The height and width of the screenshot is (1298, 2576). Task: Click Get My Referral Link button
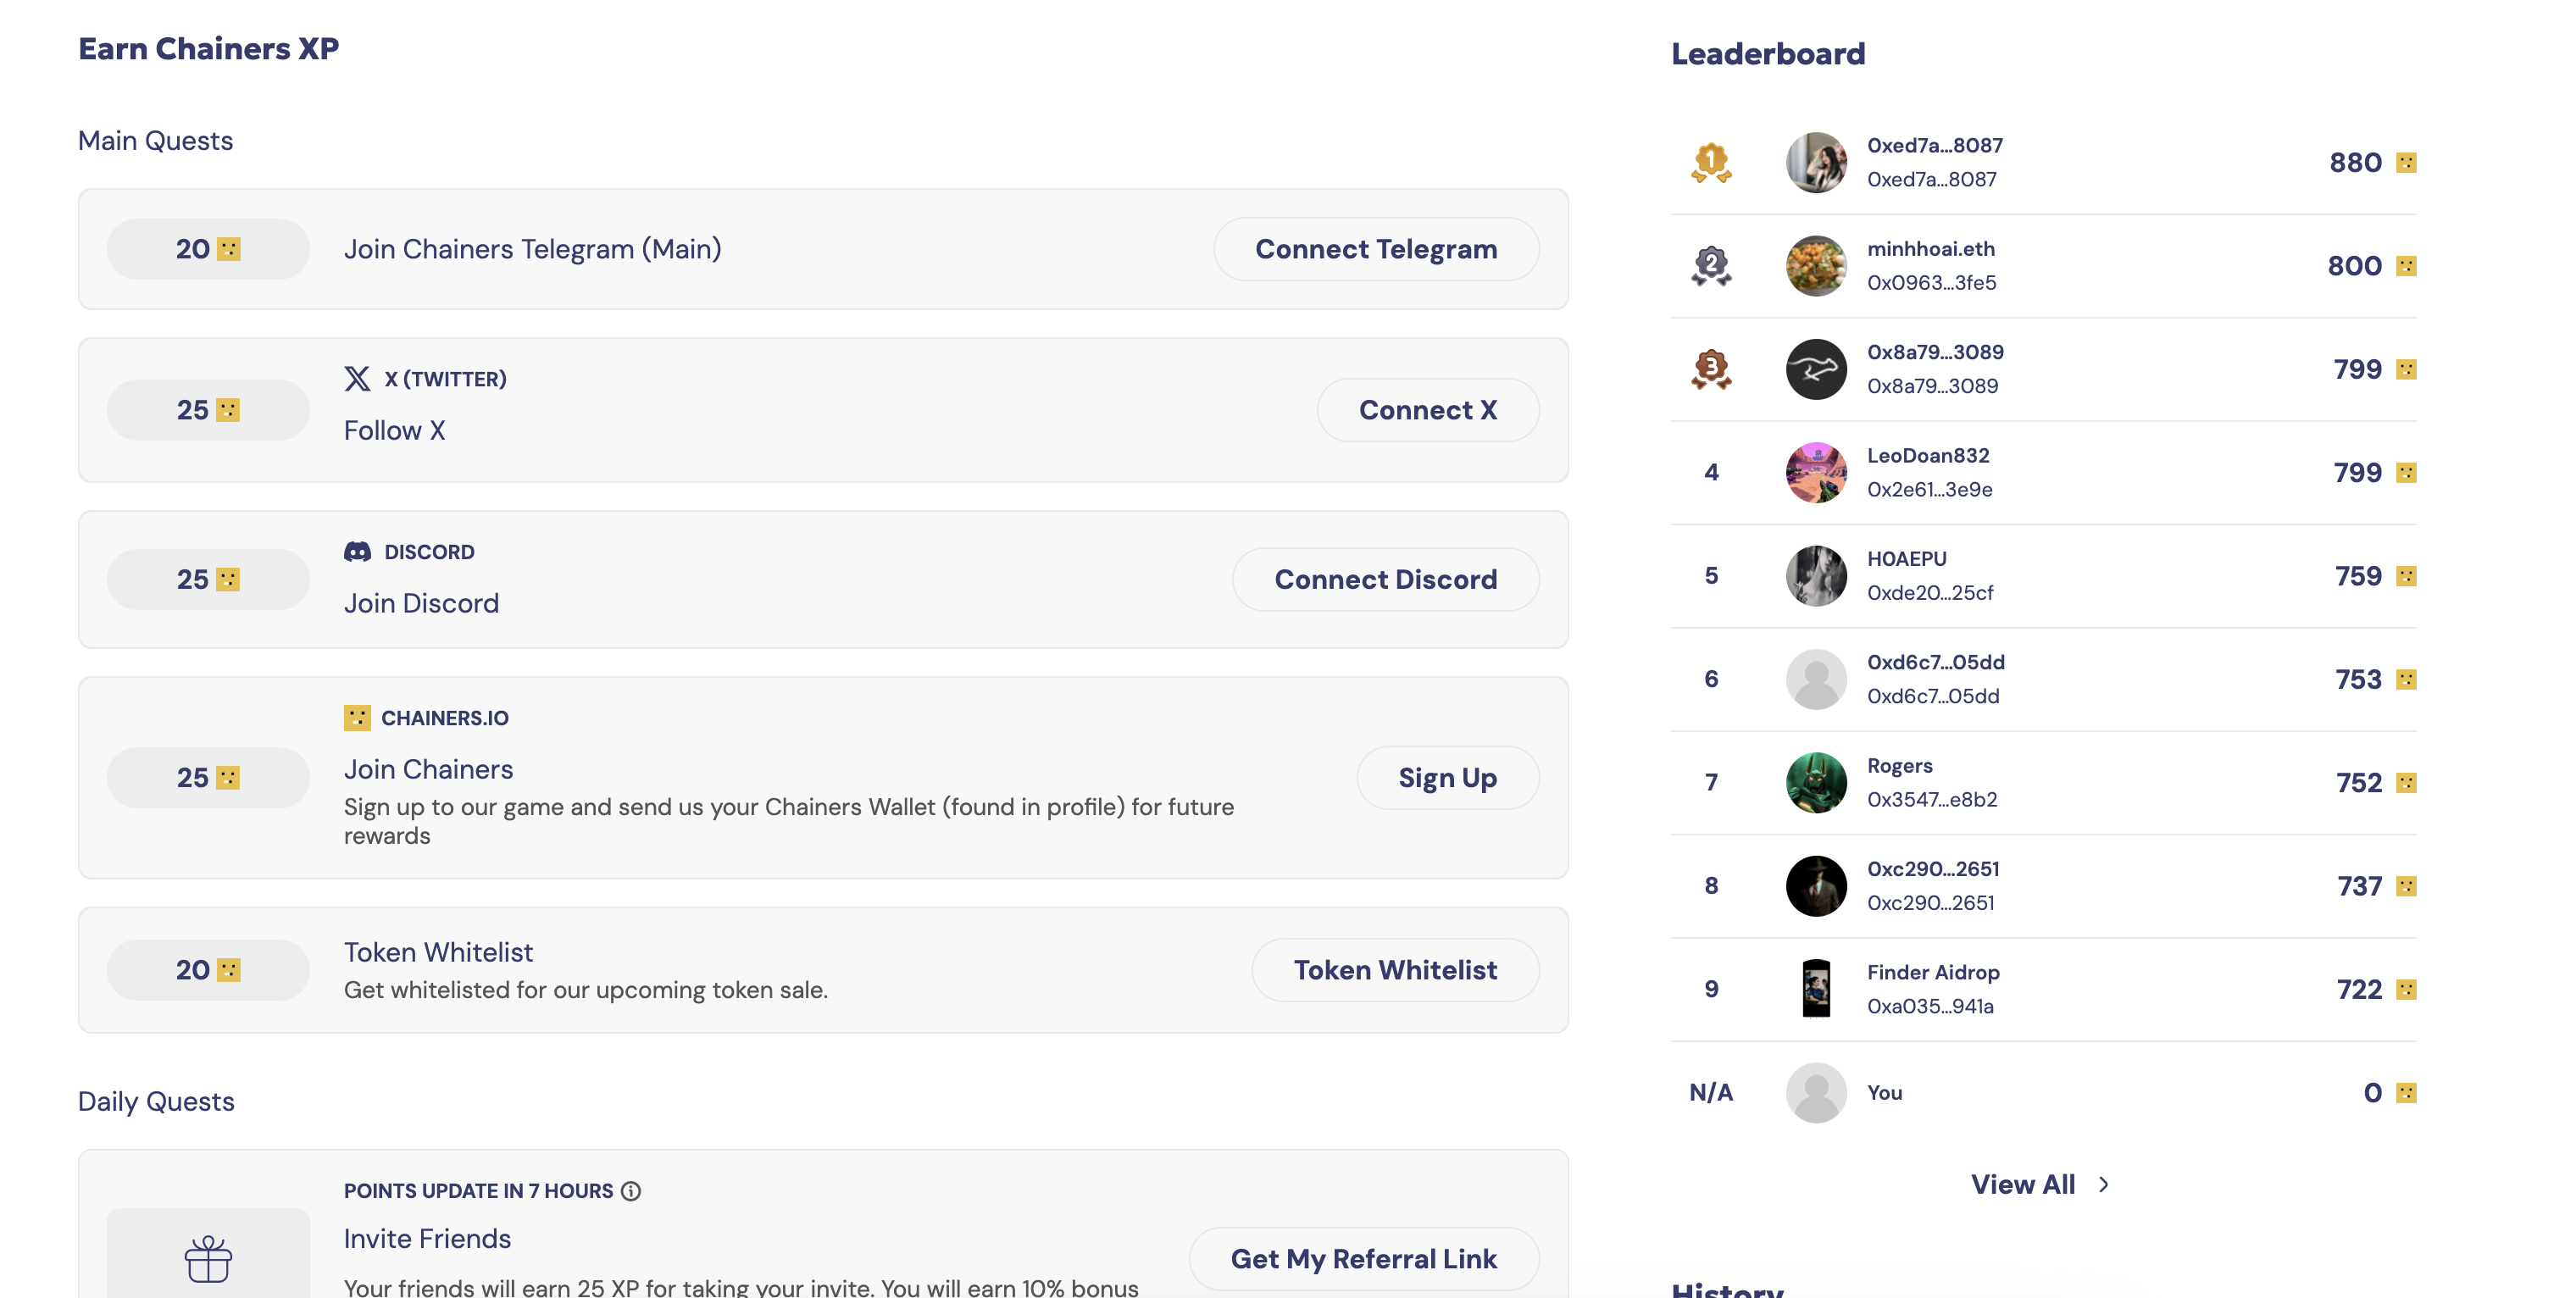(x=1363, y=1259)
